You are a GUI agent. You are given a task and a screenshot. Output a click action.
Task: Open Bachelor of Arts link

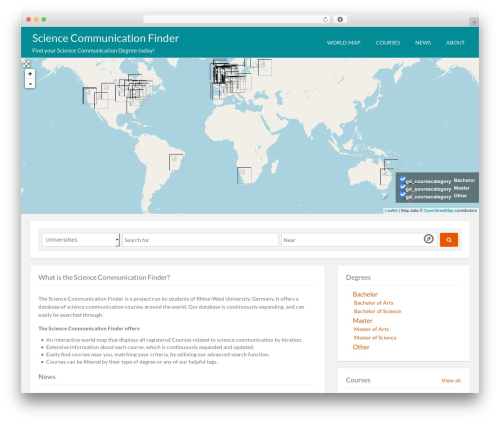(373, 303)
